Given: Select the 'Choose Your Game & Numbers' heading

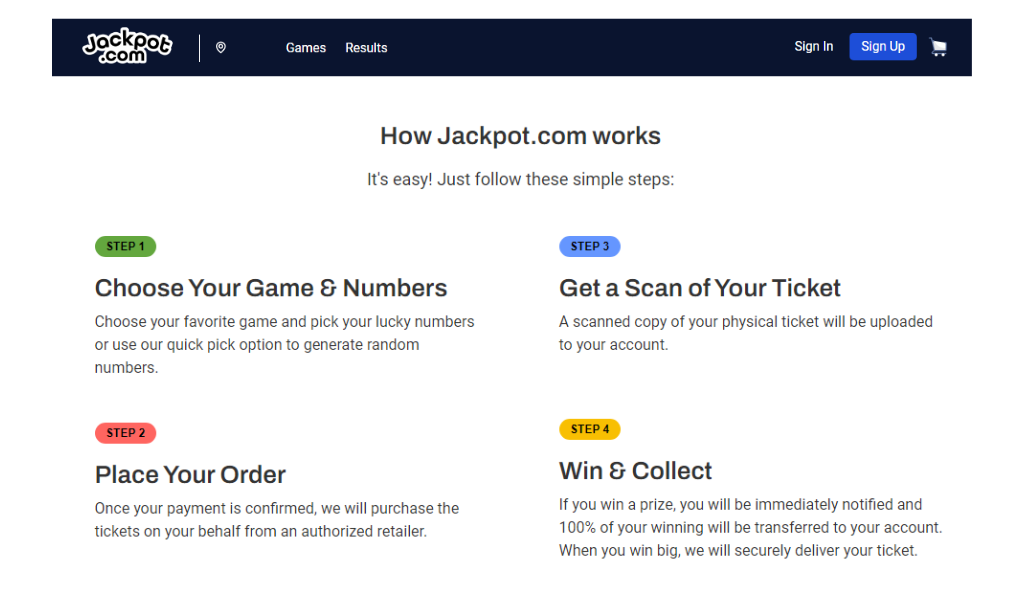Looking at the screenshot, I should tap(271, 288).
